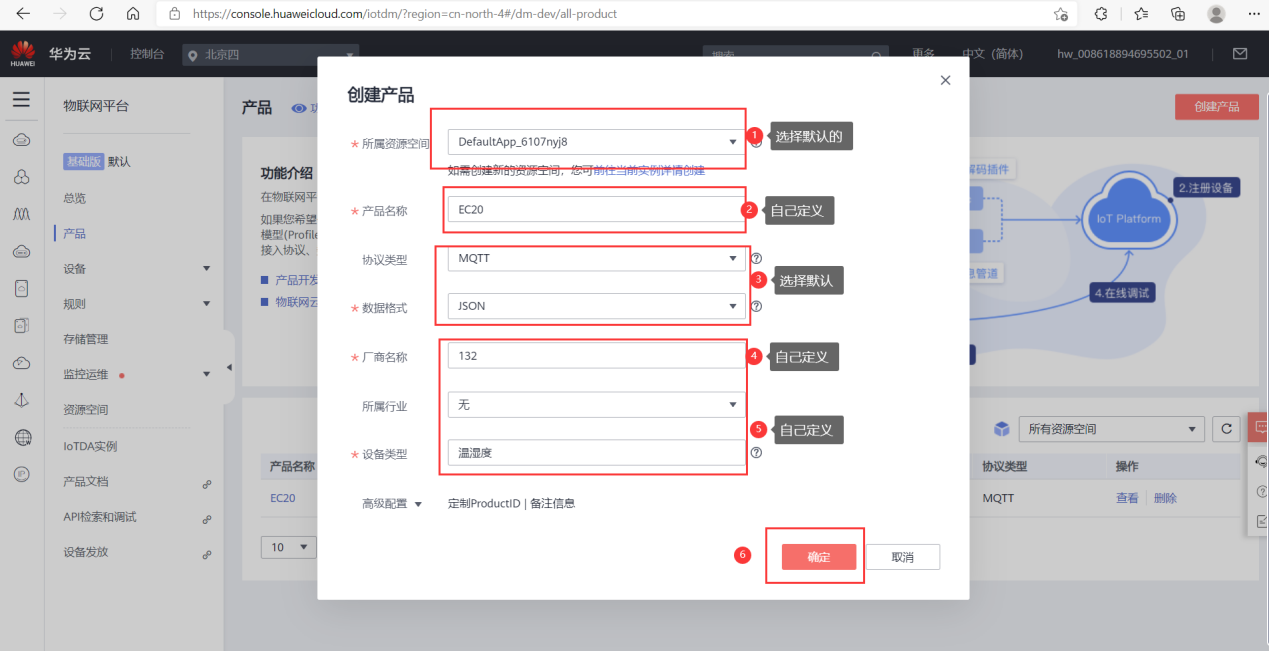The height and width of the screenshot is (651, 1269).
Task: Open 存储管理 in the sidebar
Action: 86,339
